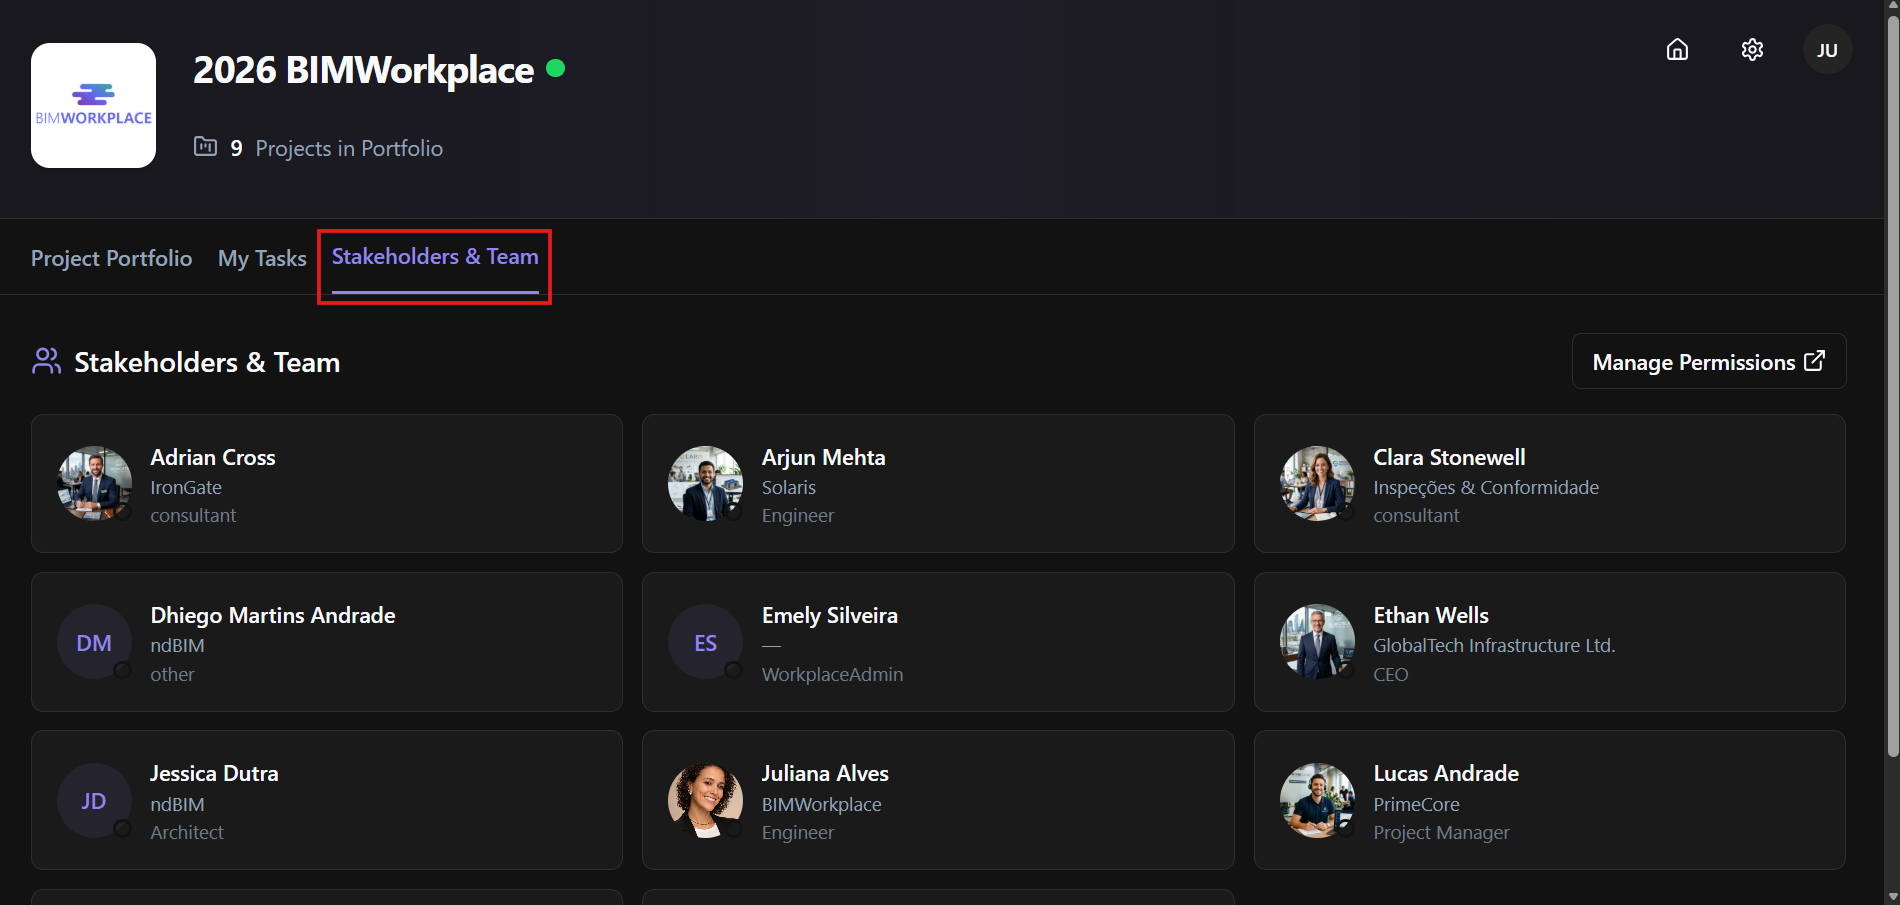This screenshot has width=1900, height=905.
Task: Open the My Tasks tab
Action: [x=262, y=258]
